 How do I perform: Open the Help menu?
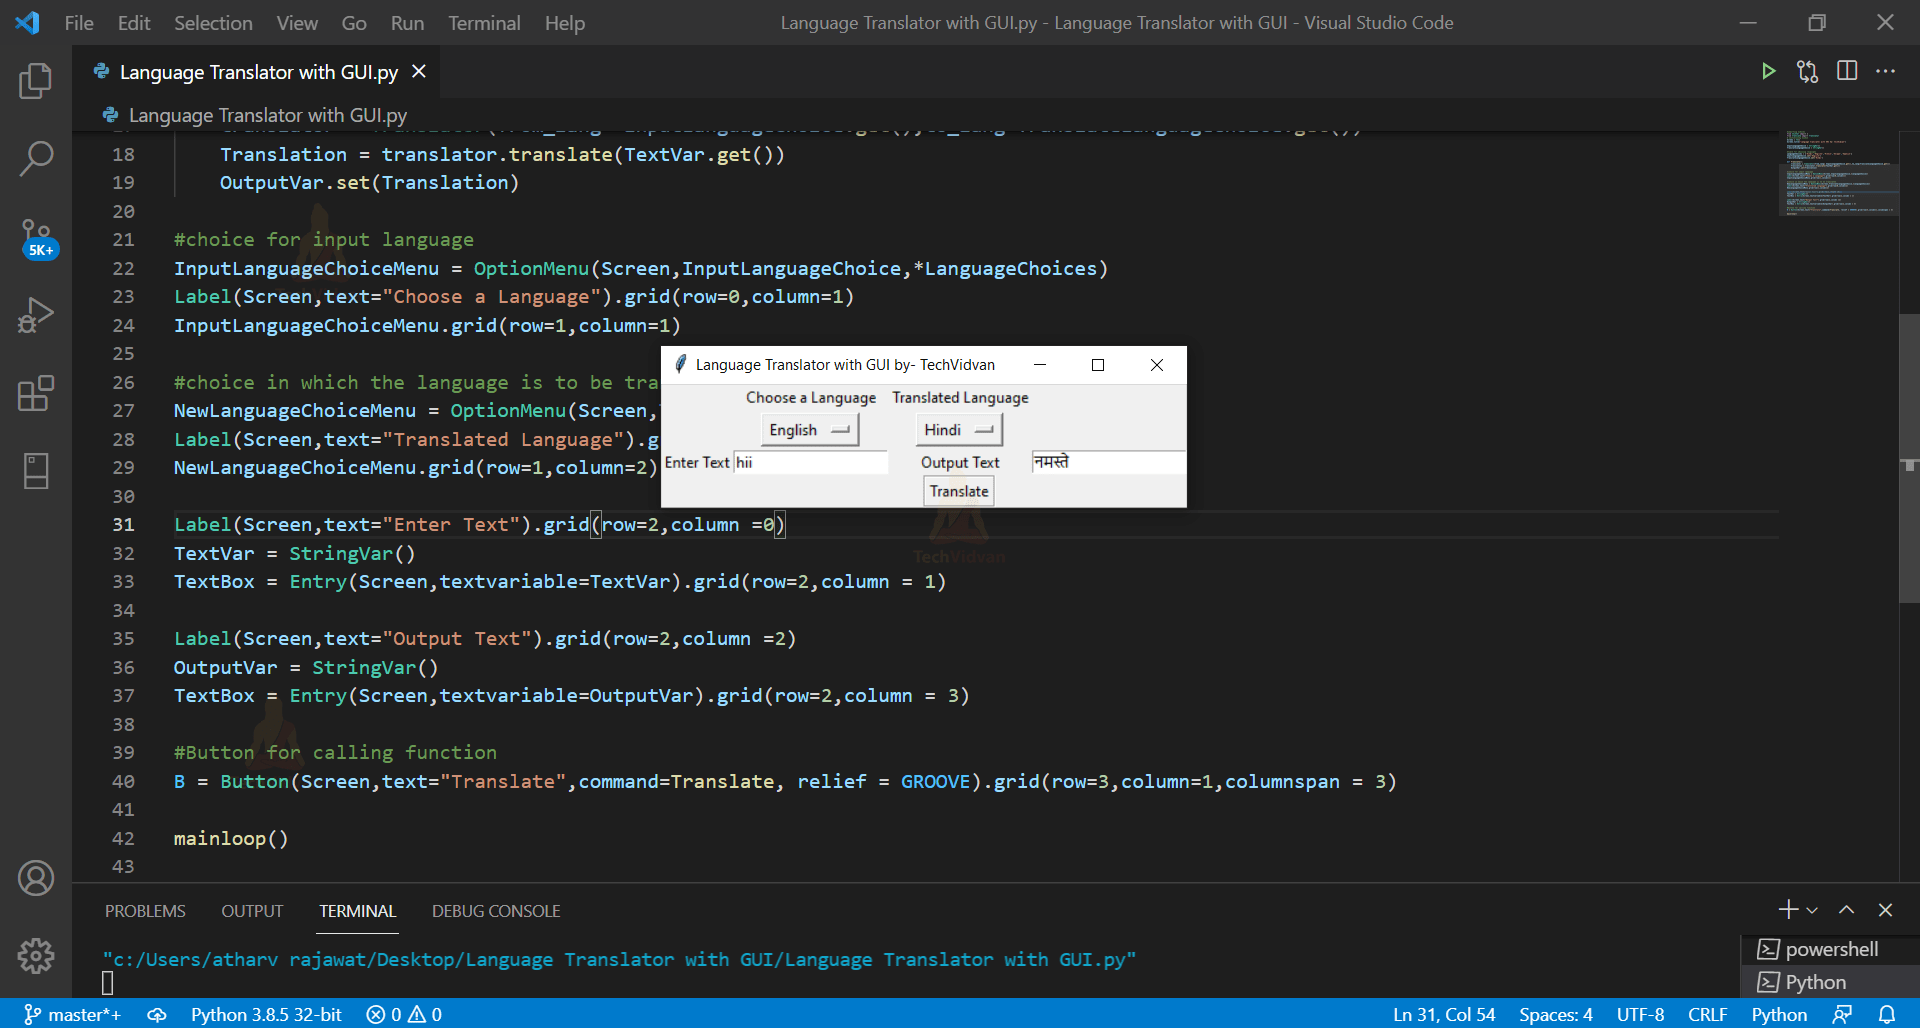point(565,22)
